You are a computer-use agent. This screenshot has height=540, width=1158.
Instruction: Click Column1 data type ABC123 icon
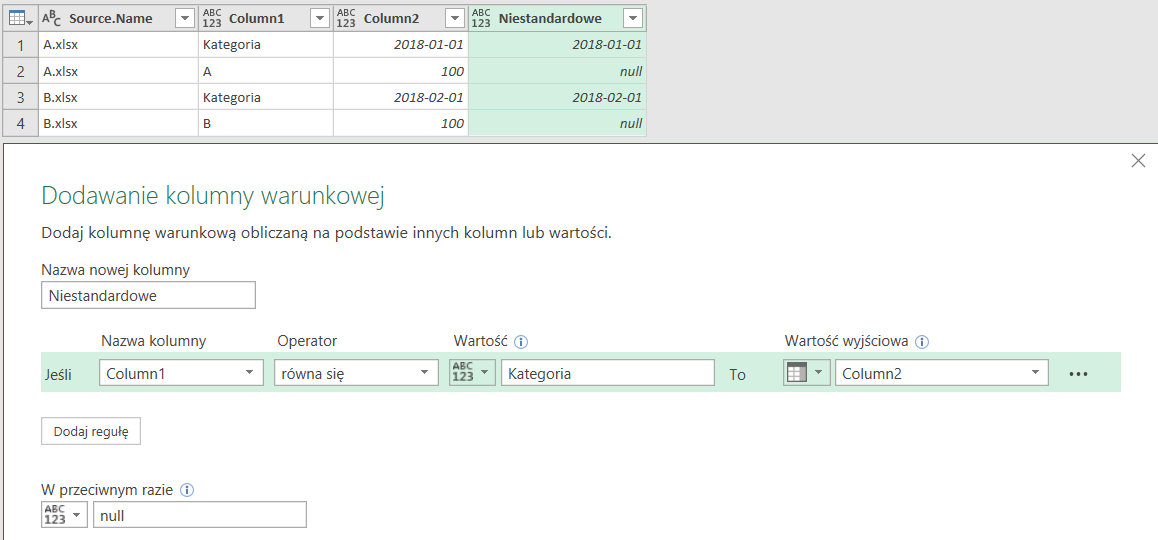(x=212, y=18)
